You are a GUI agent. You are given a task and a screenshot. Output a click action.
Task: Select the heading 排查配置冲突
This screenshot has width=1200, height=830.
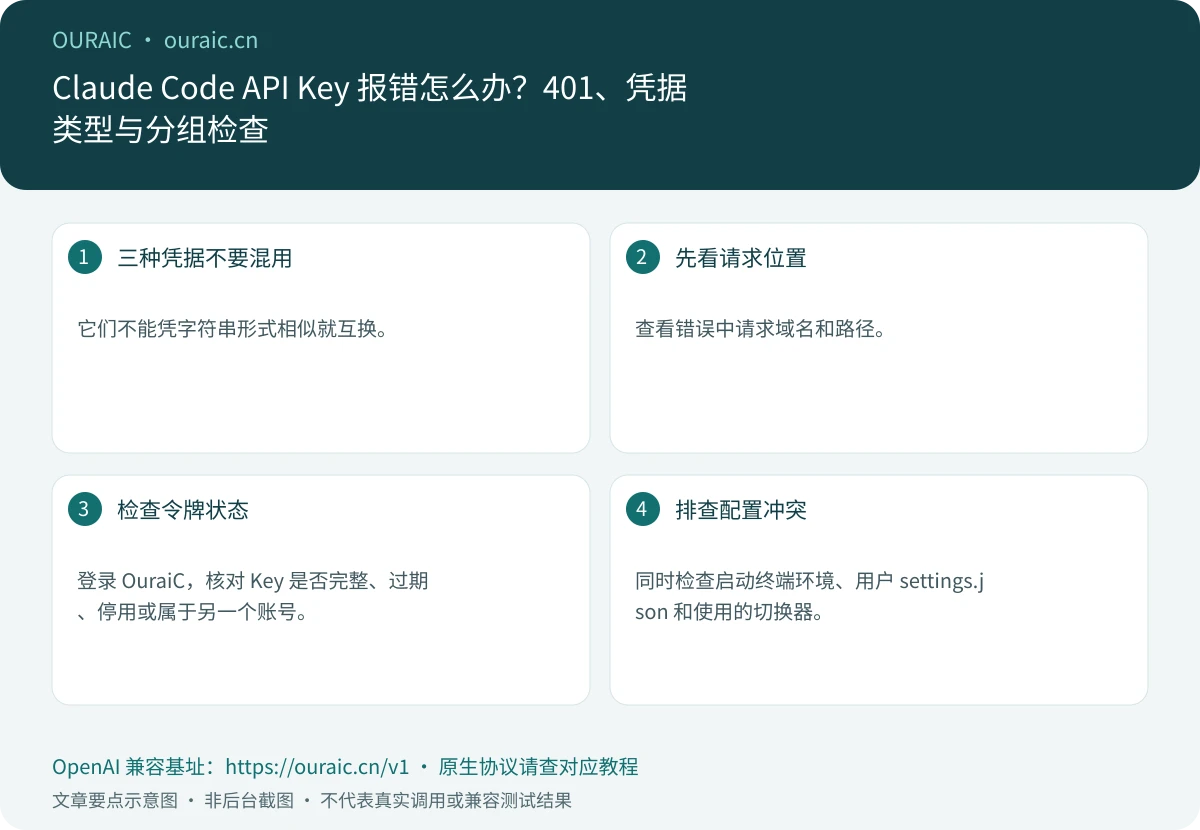741,510
